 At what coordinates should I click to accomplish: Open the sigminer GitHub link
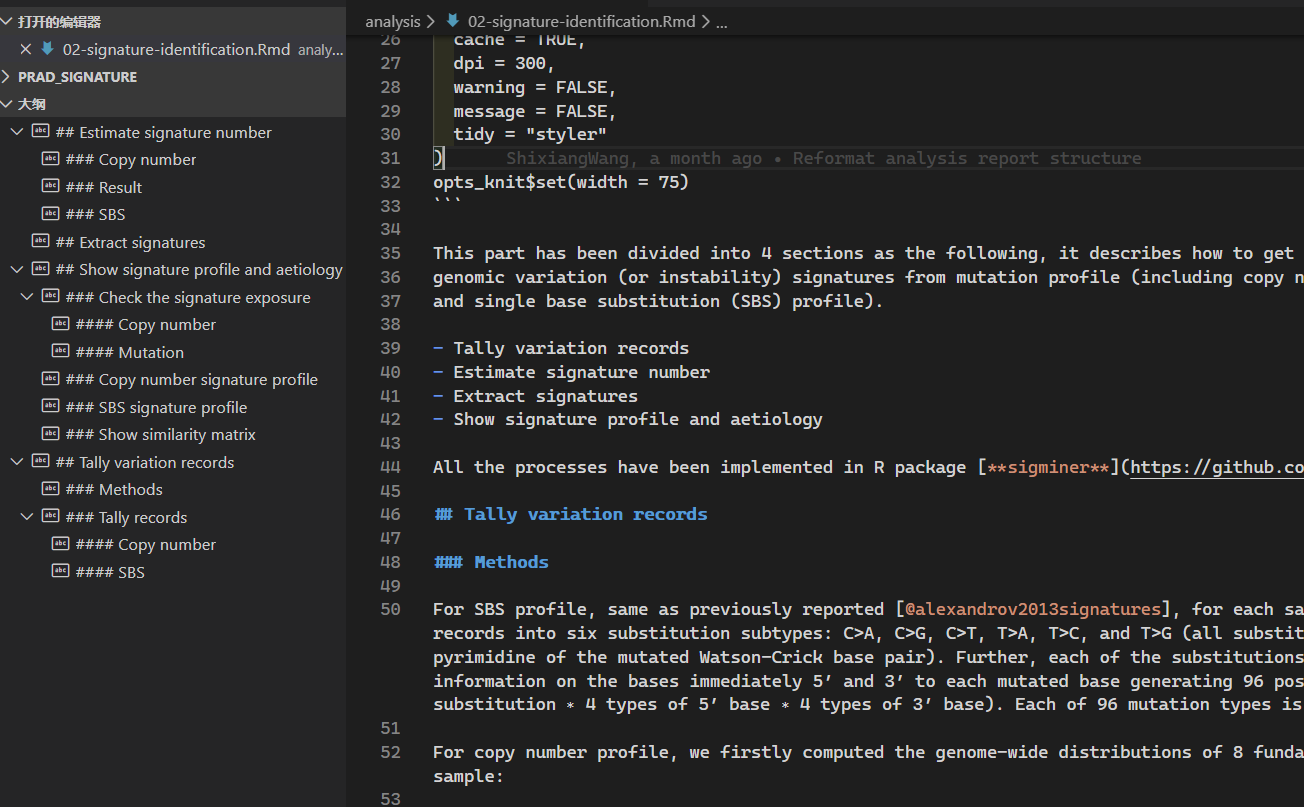(1216, 466)
